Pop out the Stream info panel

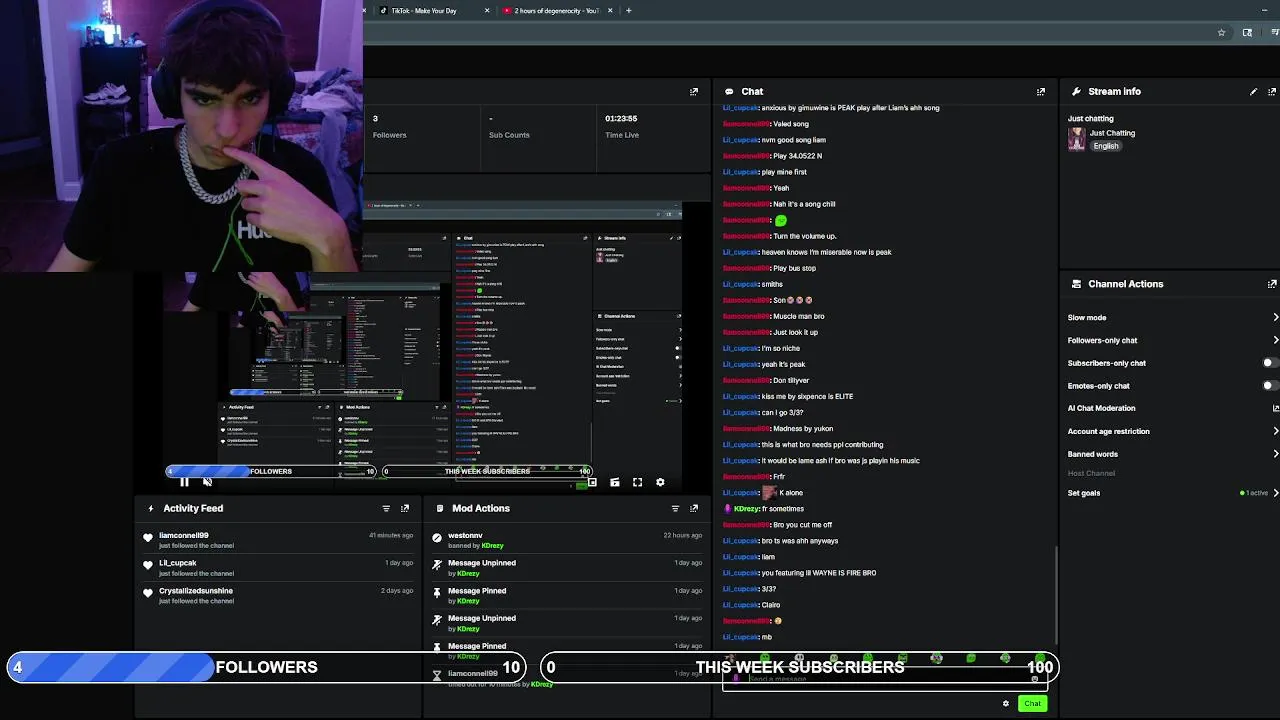pyautogui.click(x=1272, y=91)
